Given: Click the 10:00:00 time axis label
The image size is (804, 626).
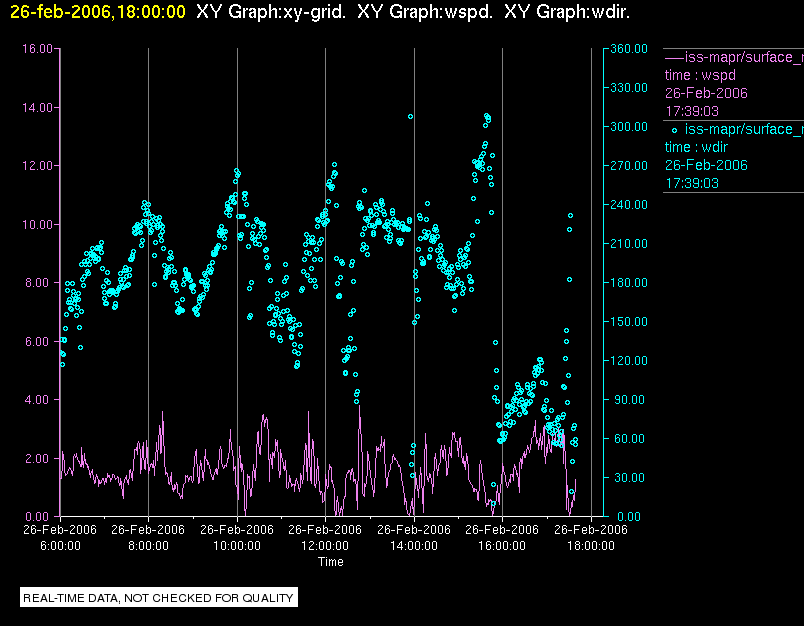Looking at the screenshot, I should pyautogui.click(x=237, y=546).
